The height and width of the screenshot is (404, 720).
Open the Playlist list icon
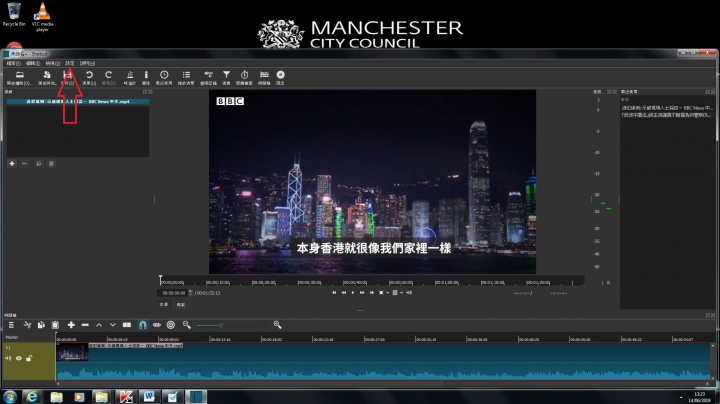point(186,75)
